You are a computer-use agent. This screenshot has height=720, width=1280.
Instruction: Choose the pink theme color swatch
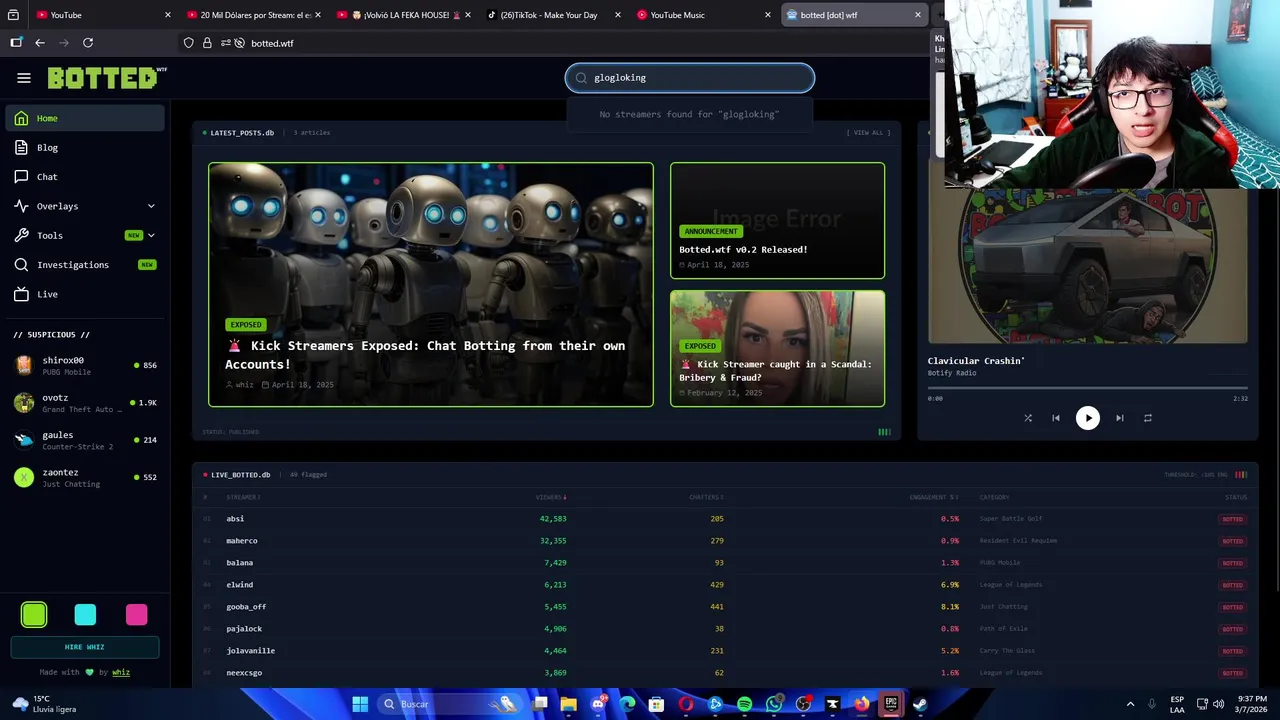(136, 614)
